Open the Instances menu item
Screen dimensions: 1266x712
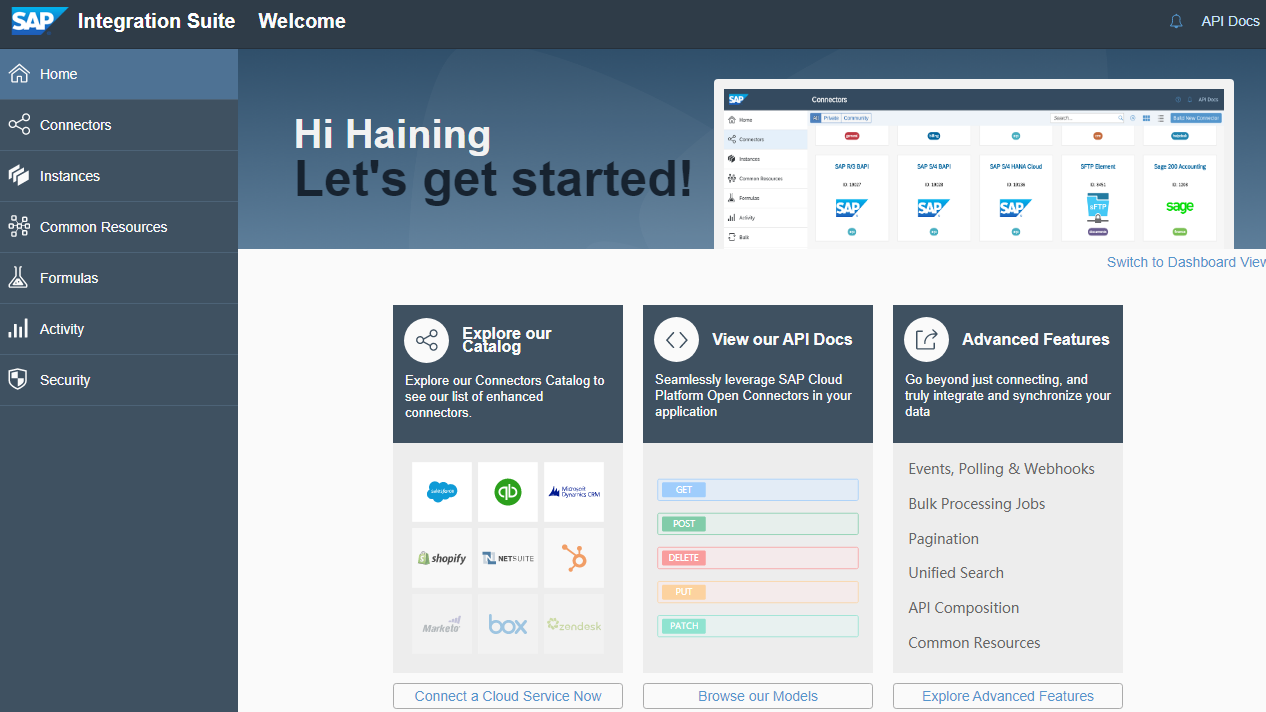tap(119, 176)
